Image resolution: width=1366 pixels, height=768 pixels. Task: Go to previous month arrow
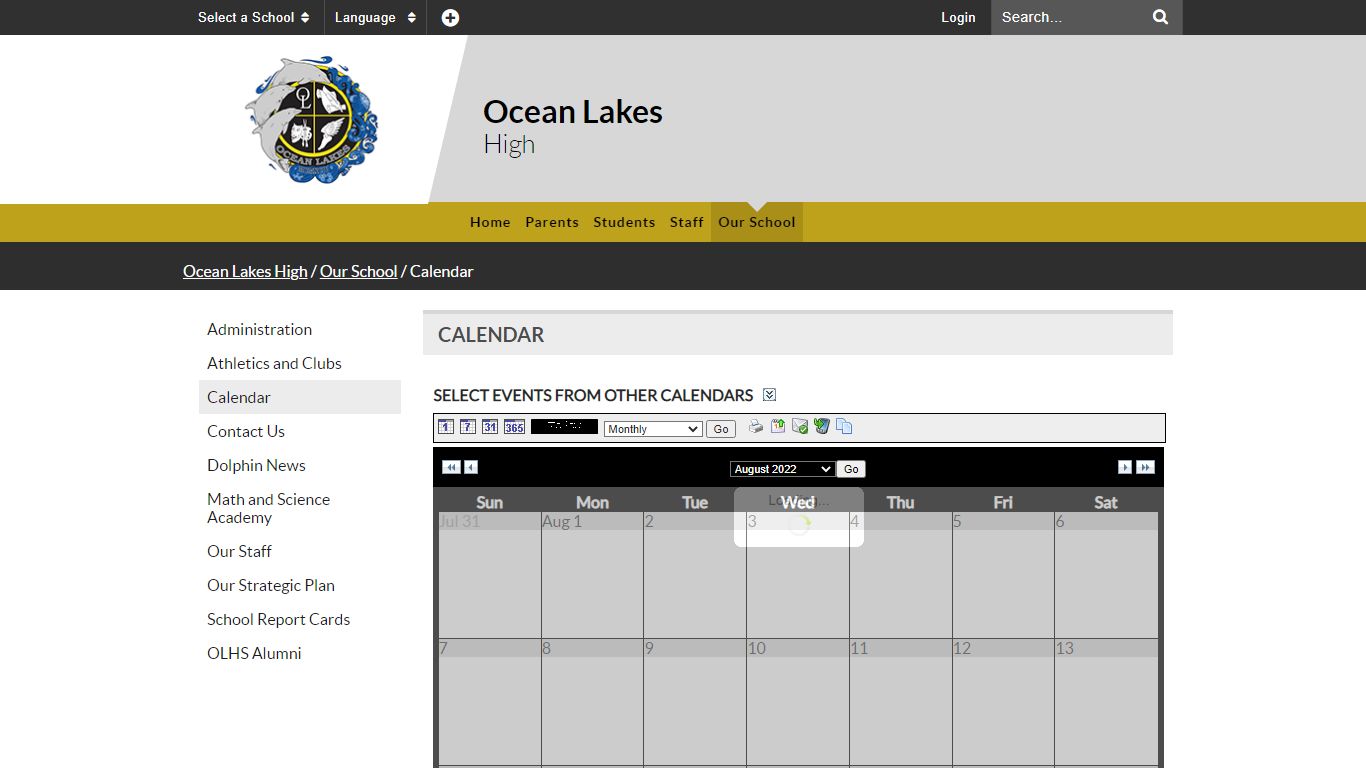pyautogui.click(x=471, y=467)
